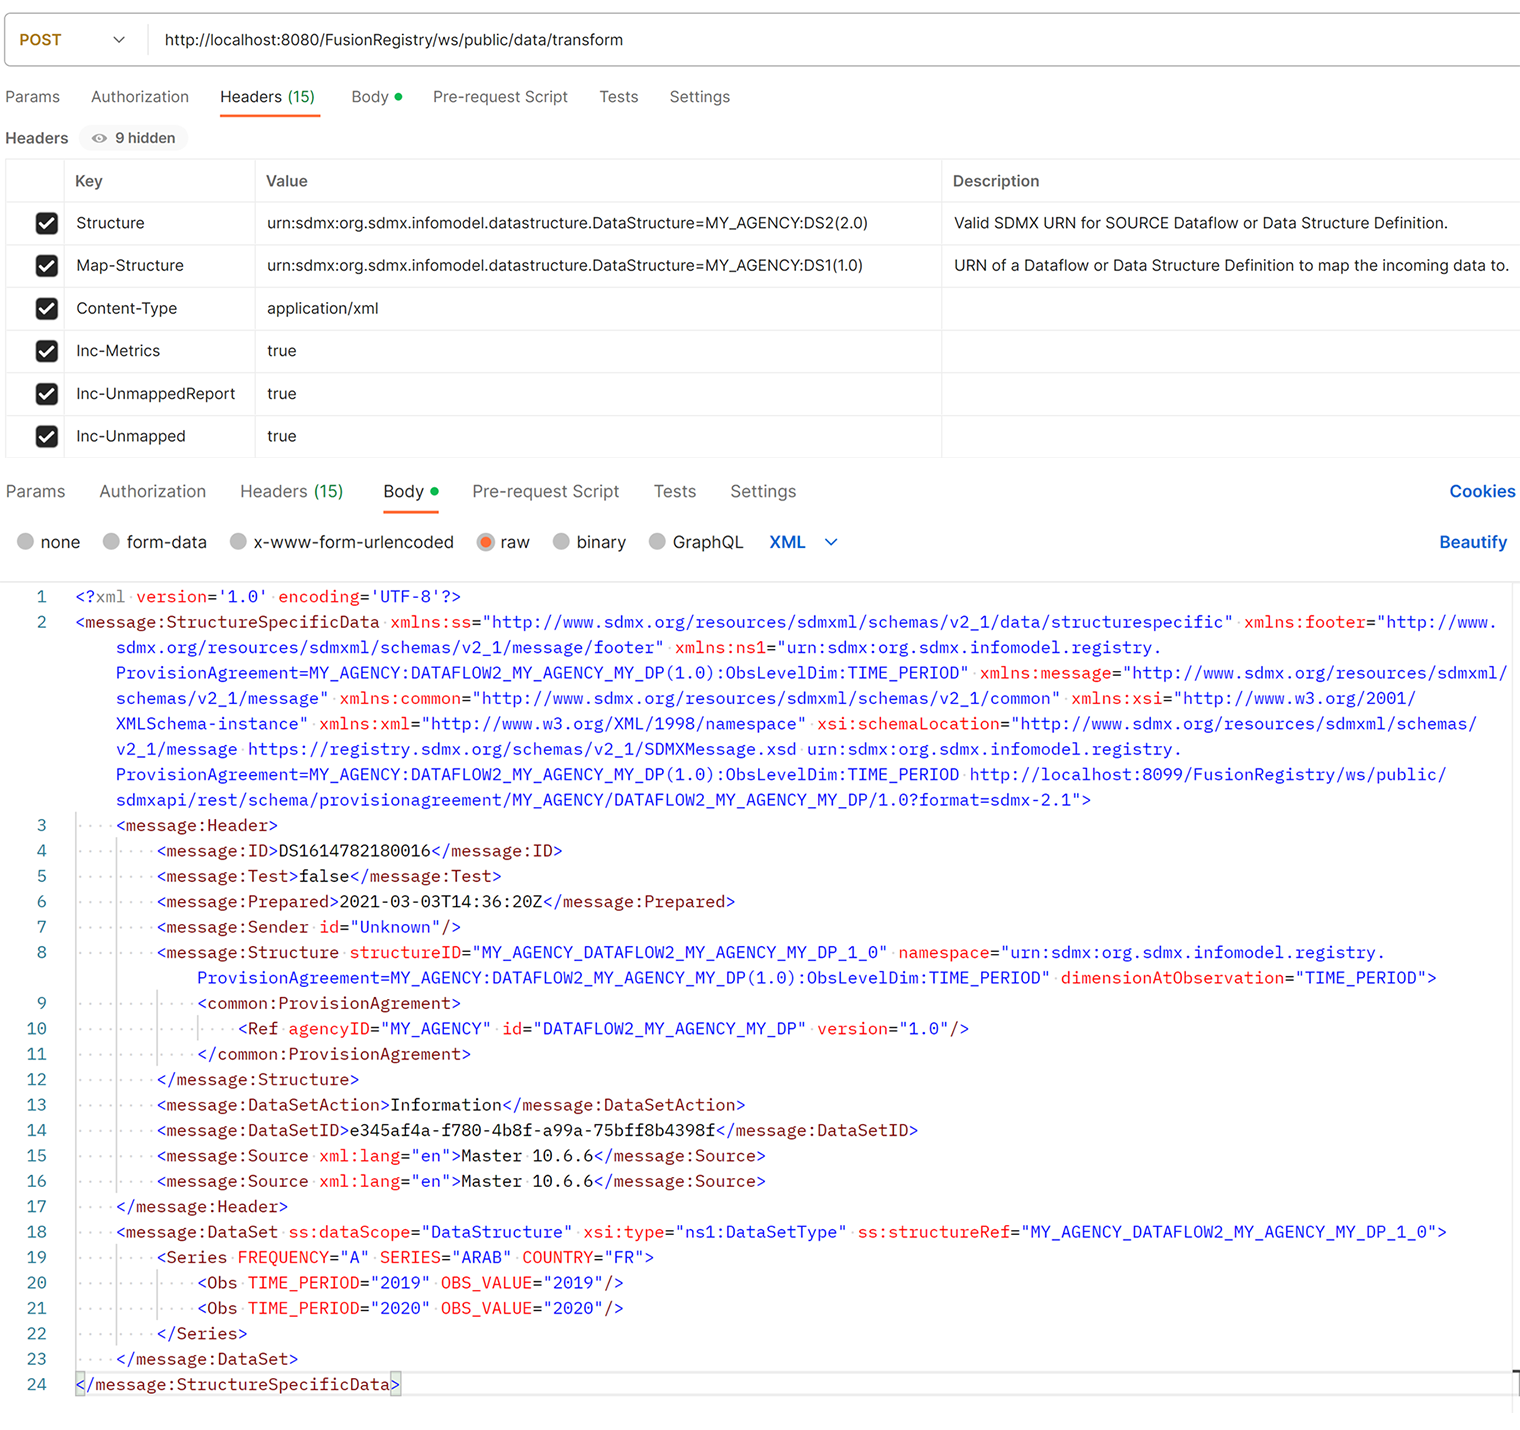Click the eye icon beside 9 hidden
The width and height of the screenshot is (1520, 1430).
click(99, 138)
